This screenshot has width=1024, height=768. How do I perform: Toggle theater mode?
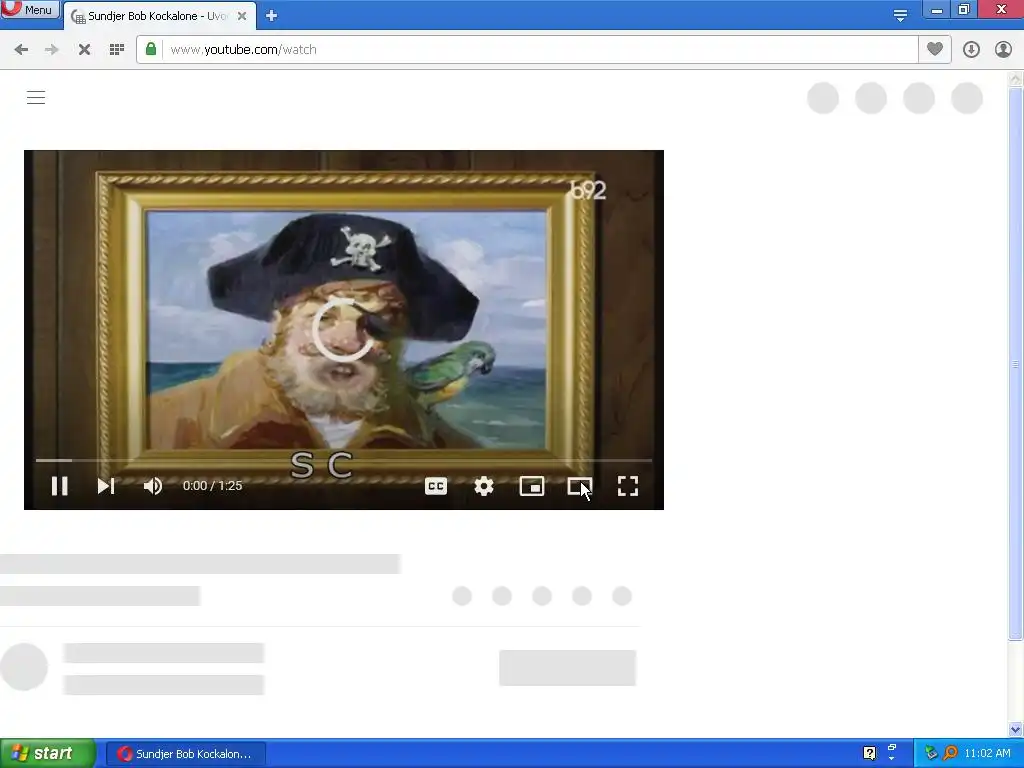[579, 486]
